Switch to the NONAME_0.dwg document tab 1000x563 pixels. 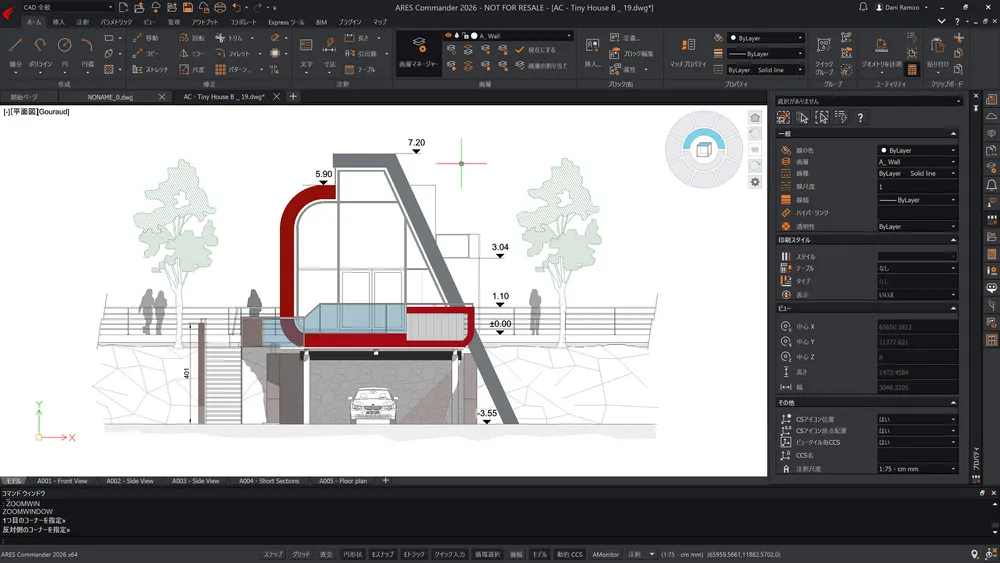[x=110, y=97]
